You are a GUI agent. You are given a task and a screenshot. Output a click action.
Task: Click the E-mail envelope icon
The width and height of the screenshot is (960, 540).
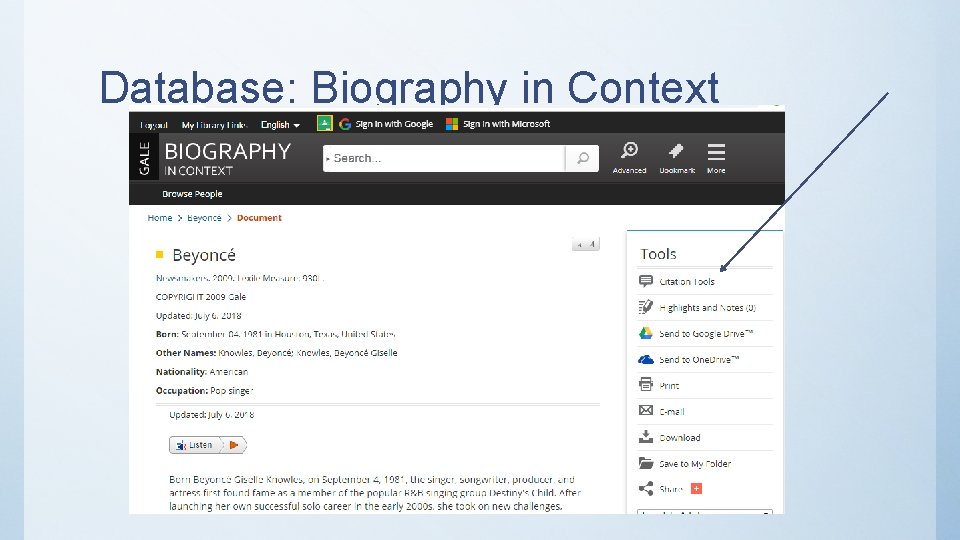[646, 410]
